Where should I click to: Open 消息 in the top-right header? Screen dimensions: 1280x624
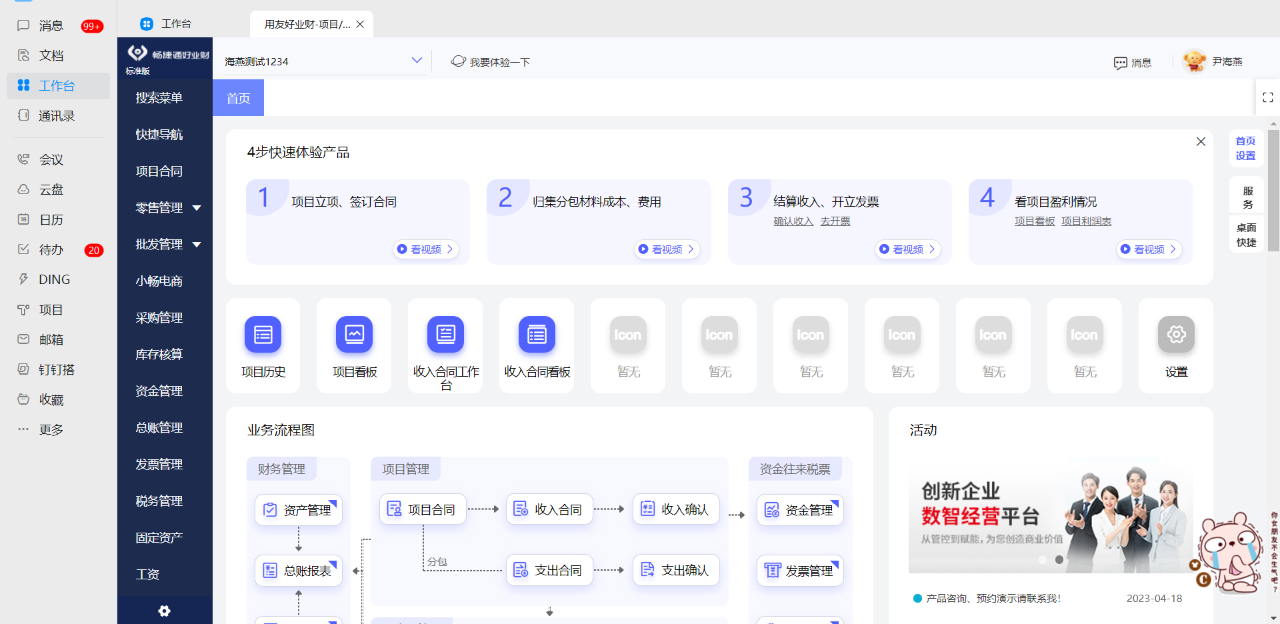1133,62
